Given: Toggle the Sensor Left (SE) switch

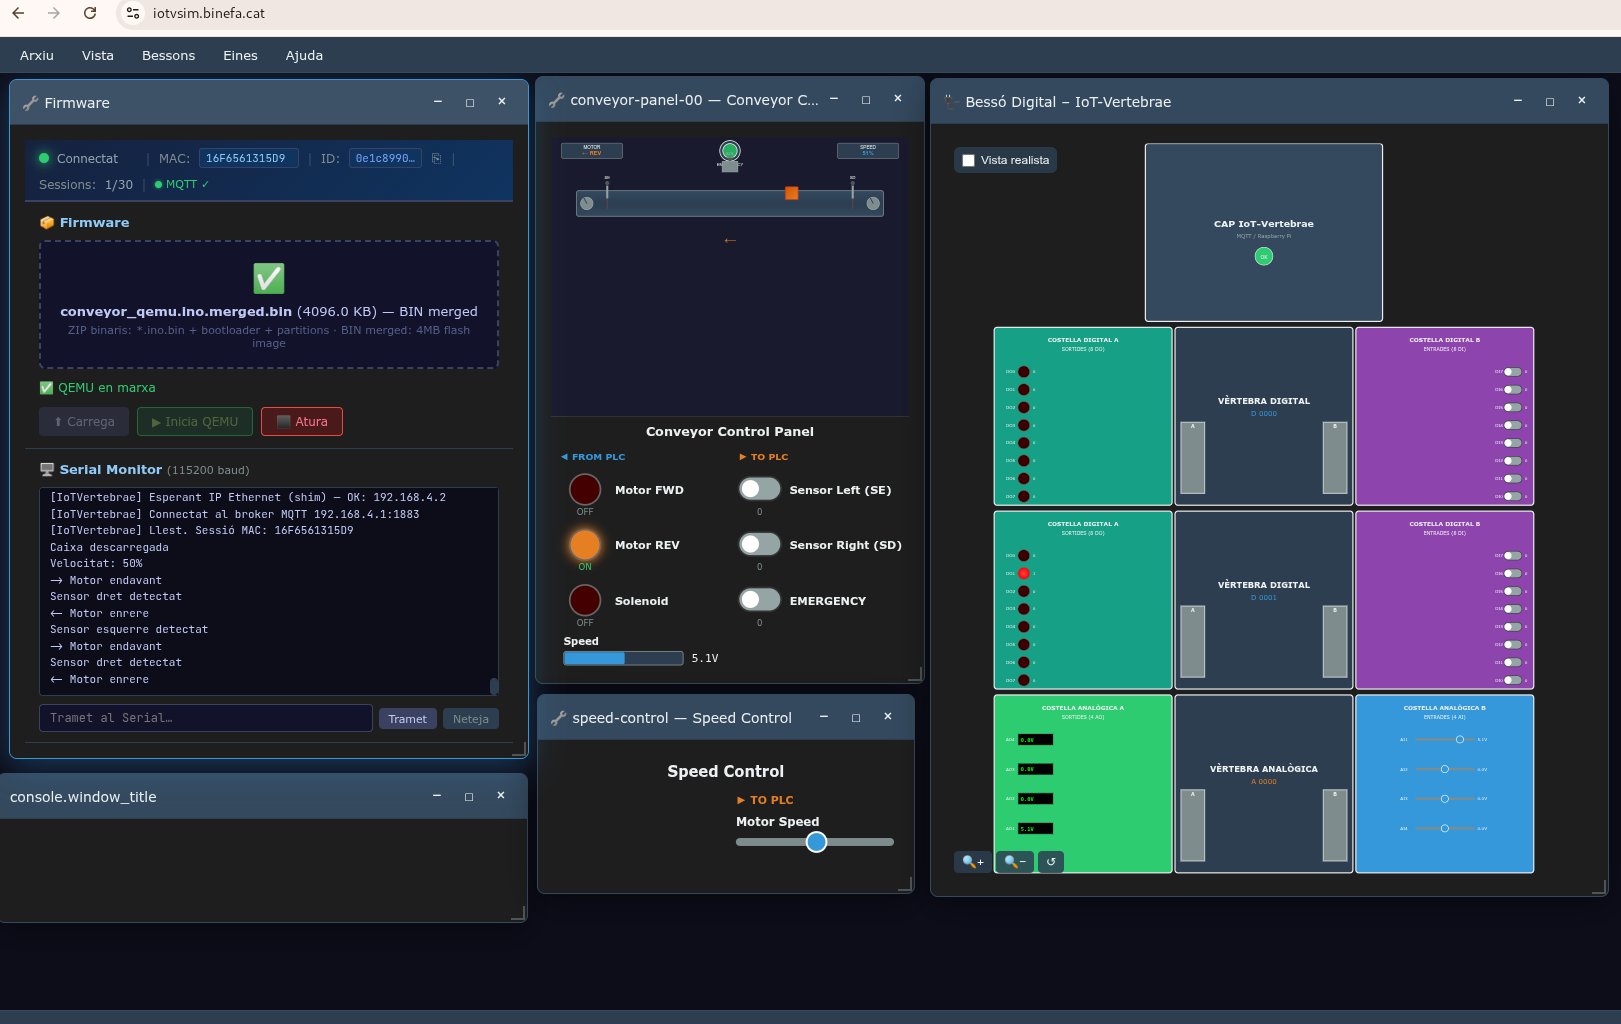Looking at the screenshot, I should coord(759,489).
